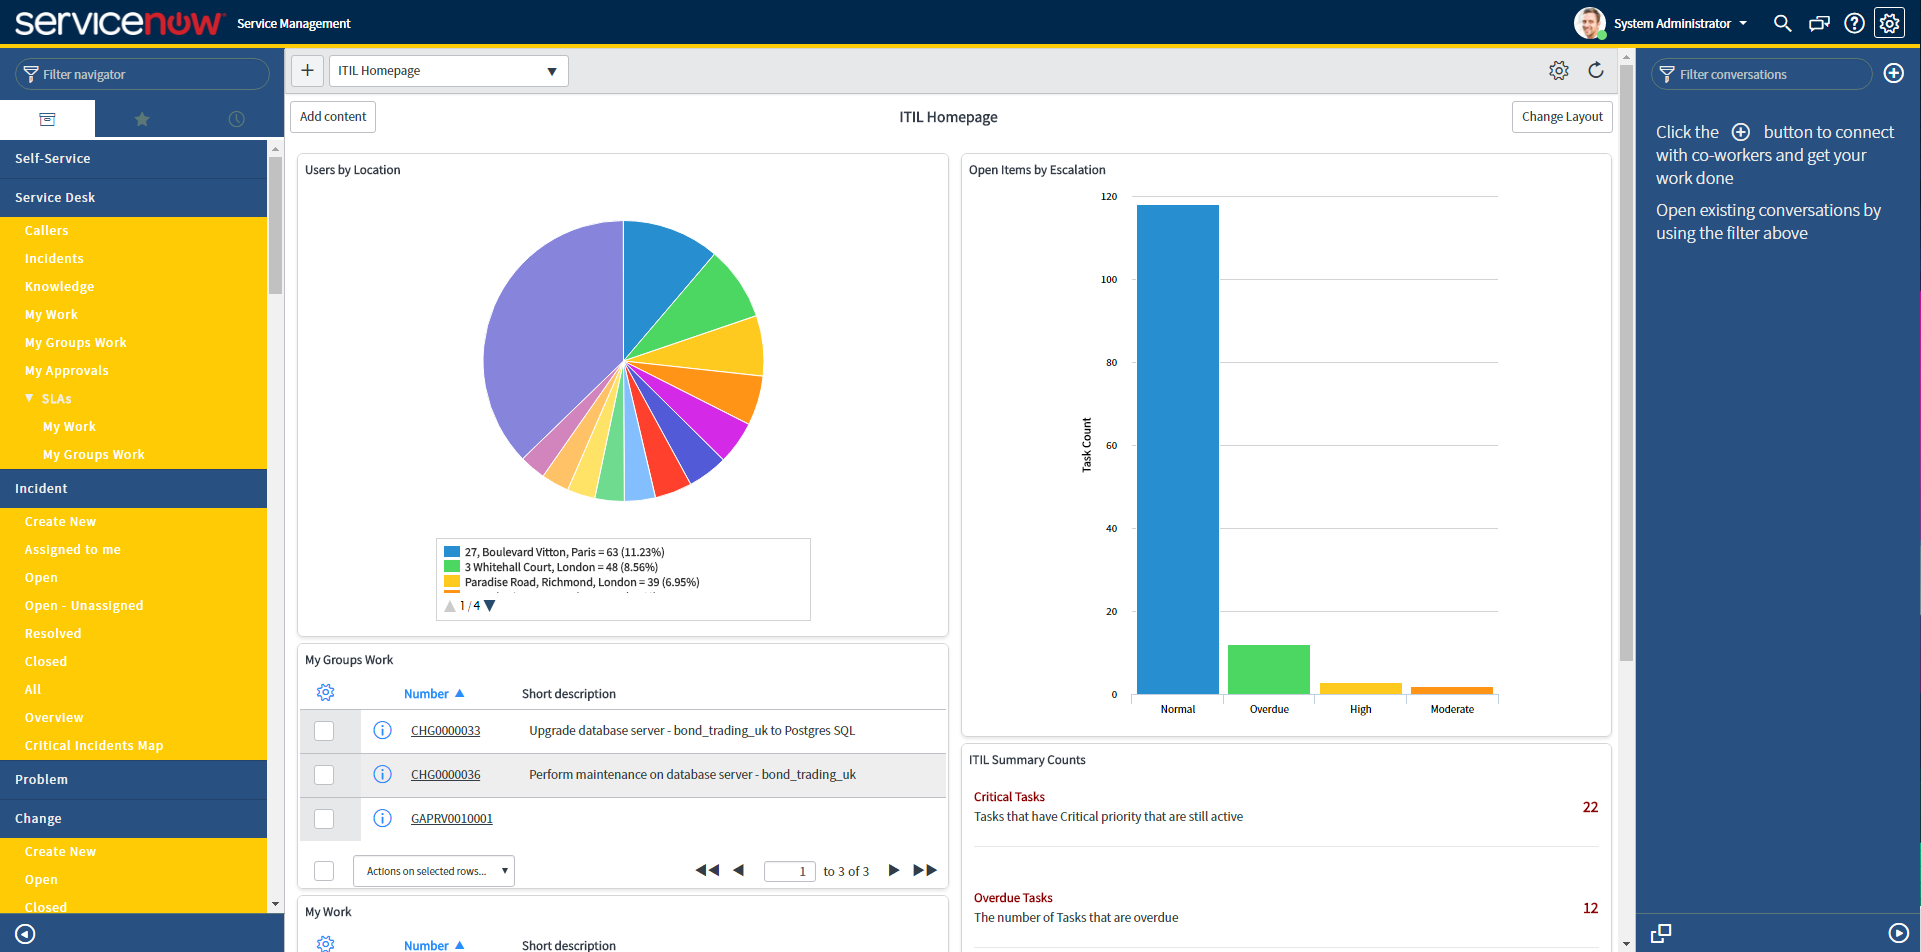Open the History clock tab in navigator
This screenshot has height=952, width=1921.
[x=236, y=118]
